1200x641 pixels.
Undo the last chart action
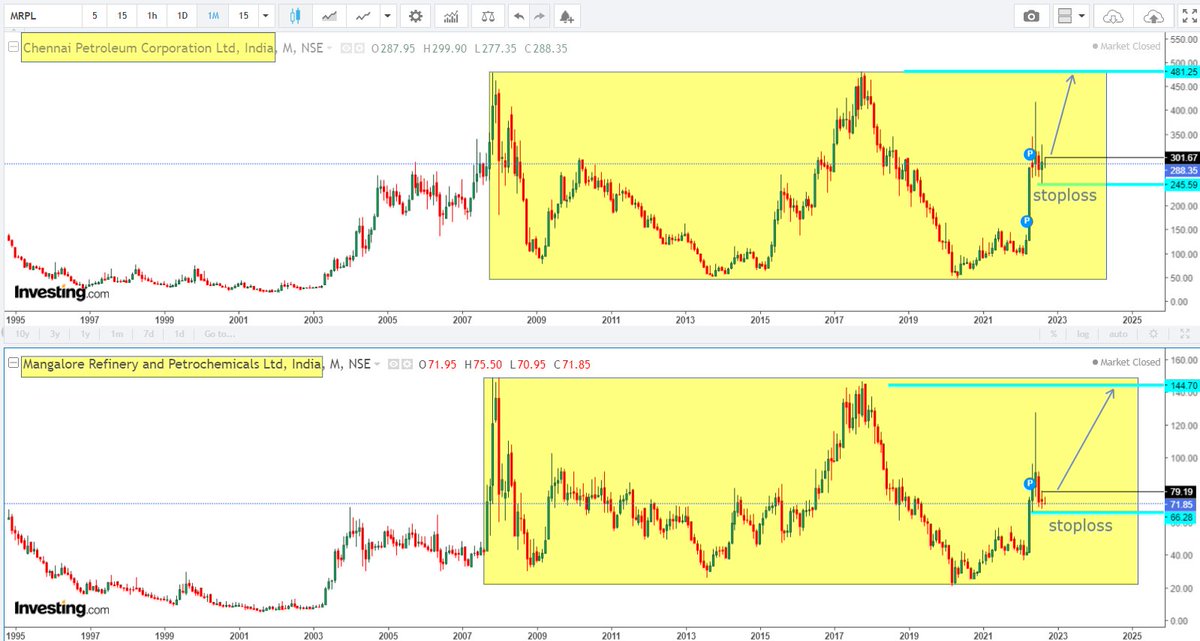click(517, 16)
